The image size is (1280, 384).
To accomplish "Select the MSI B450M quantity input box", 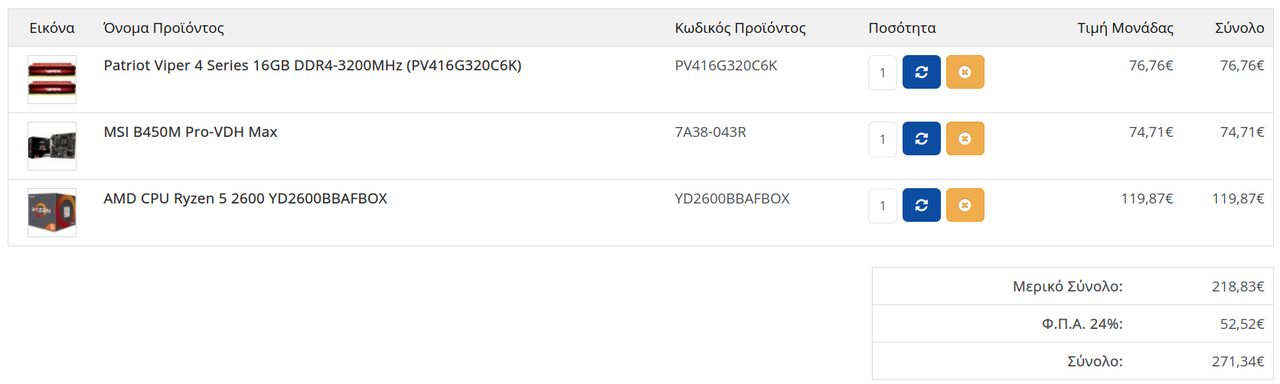I will point(883,138).
